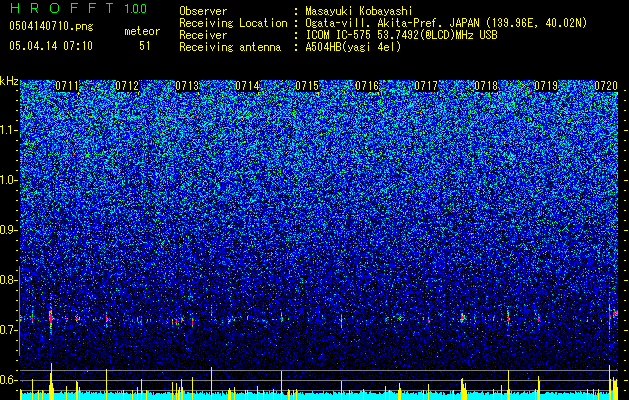Click the kHz axis unit label
Viewport: 629px width, 400px height.
pos(9,81)
